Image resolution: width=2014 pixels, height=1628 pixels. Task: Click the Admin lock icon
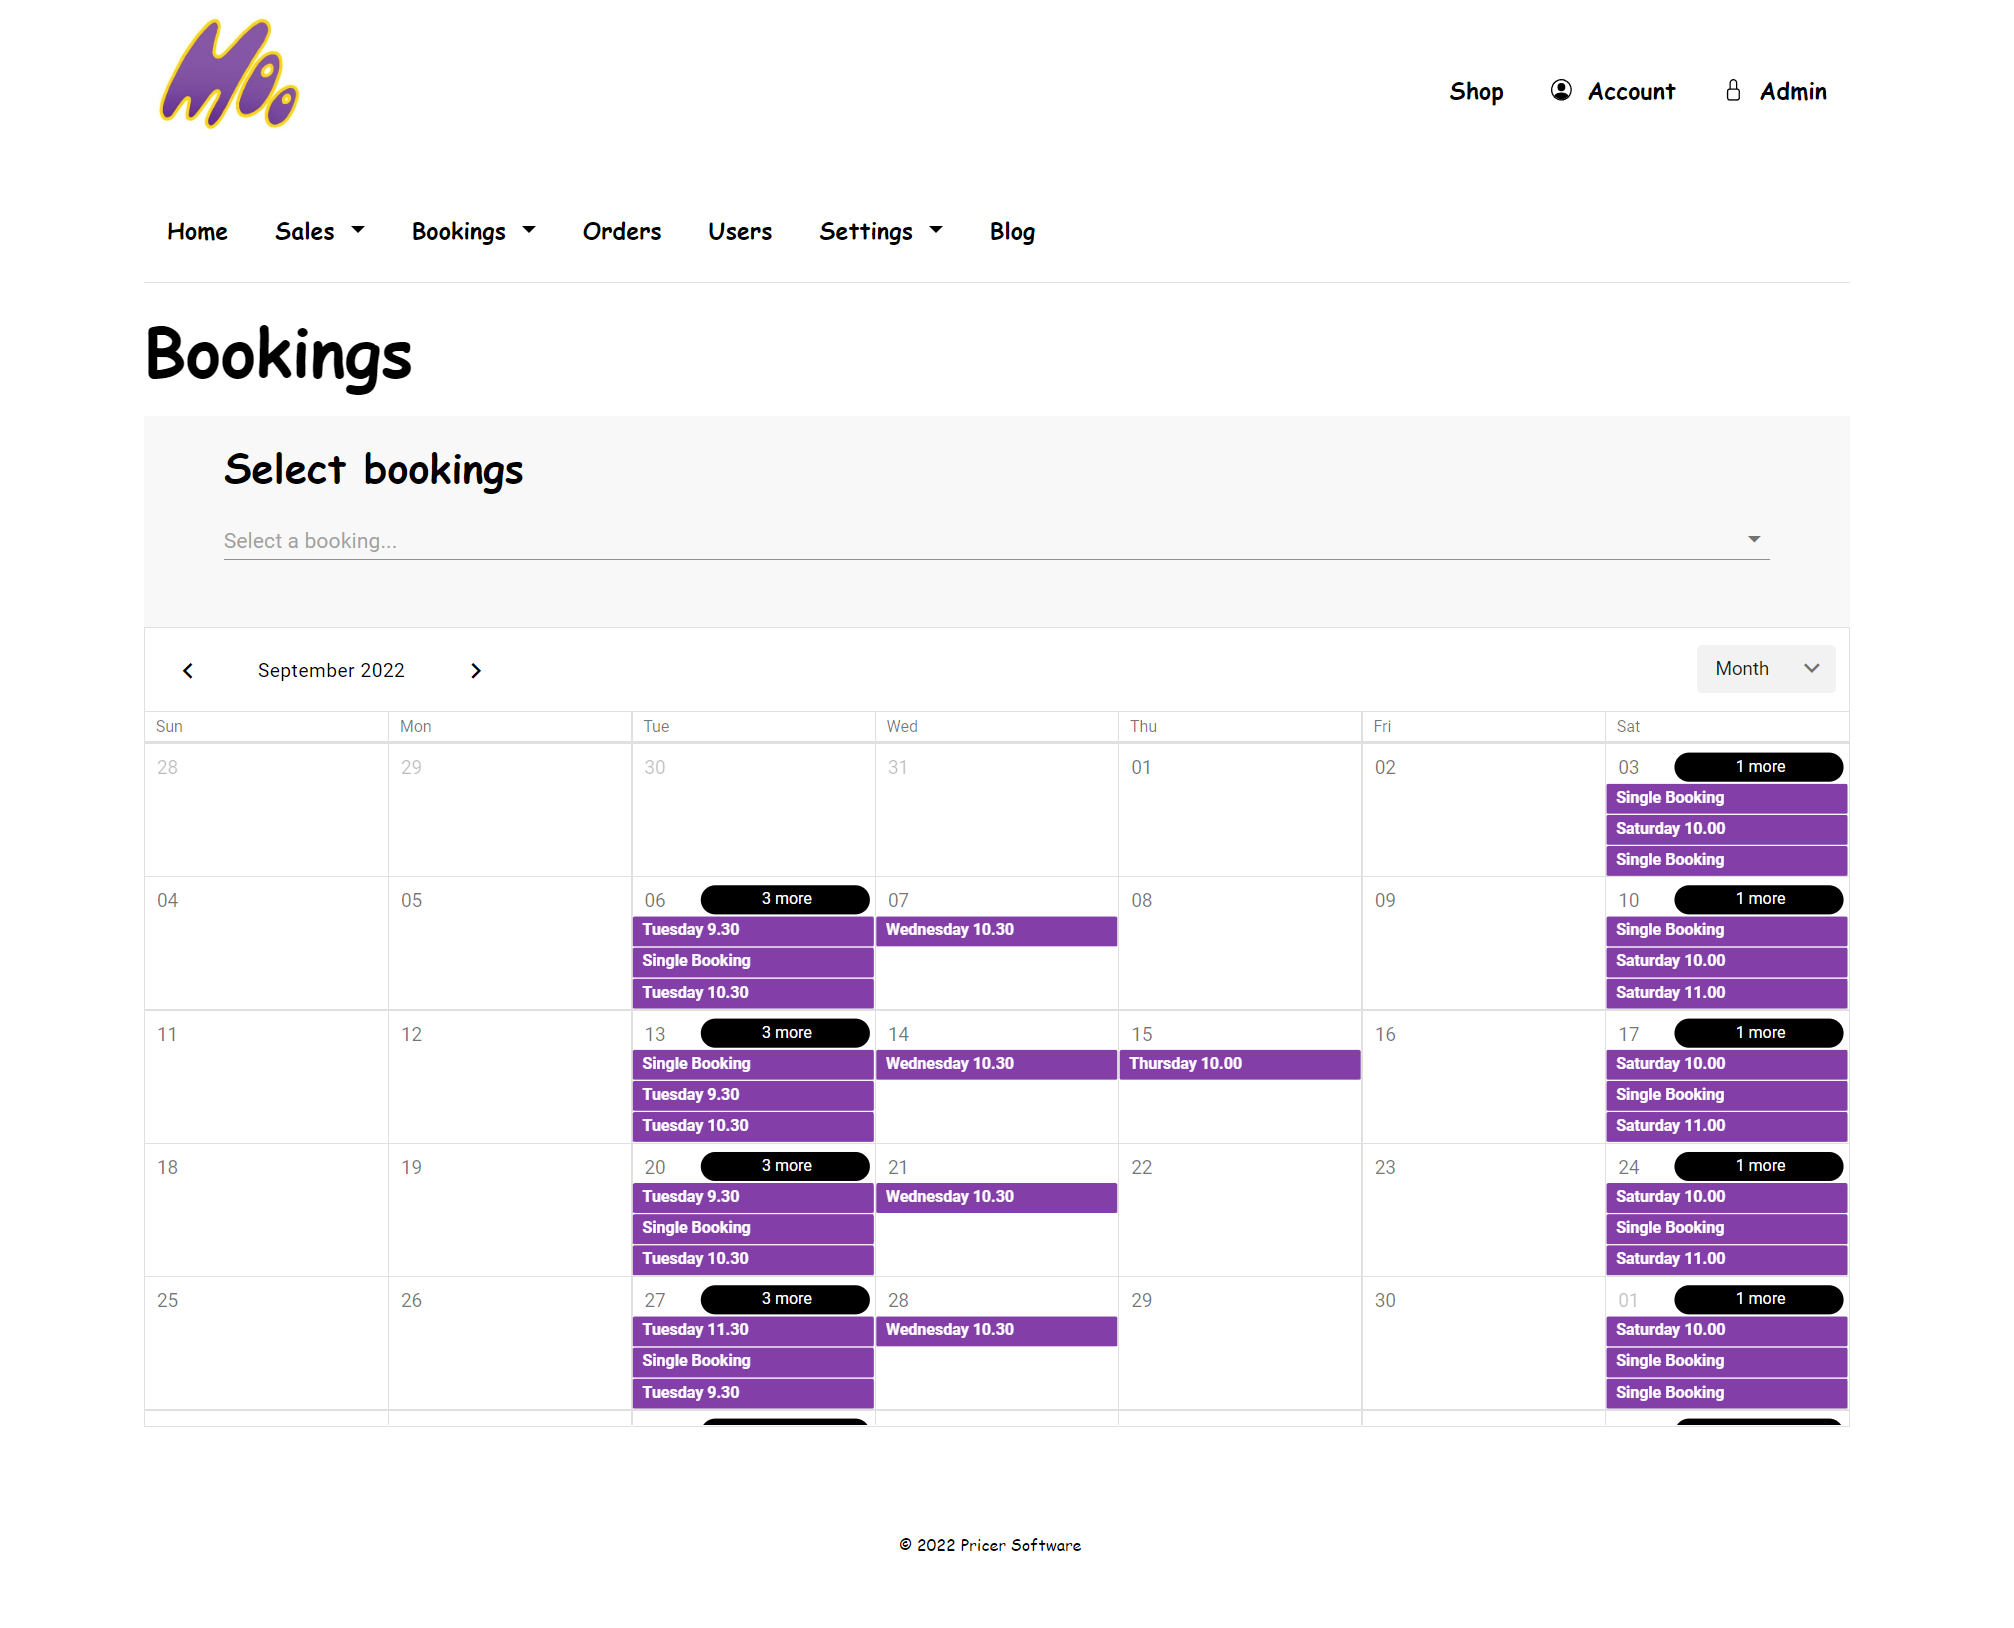pos(1734,91)
